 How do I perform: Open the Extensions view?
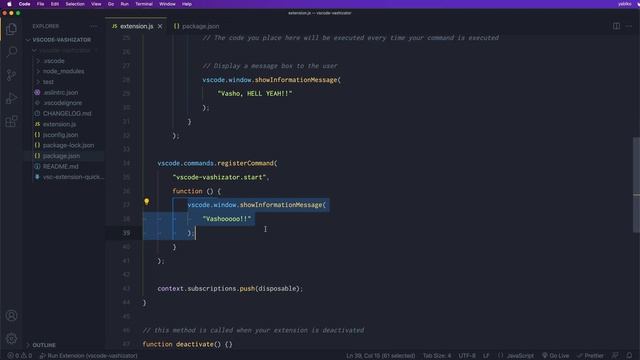click(11, 121)
